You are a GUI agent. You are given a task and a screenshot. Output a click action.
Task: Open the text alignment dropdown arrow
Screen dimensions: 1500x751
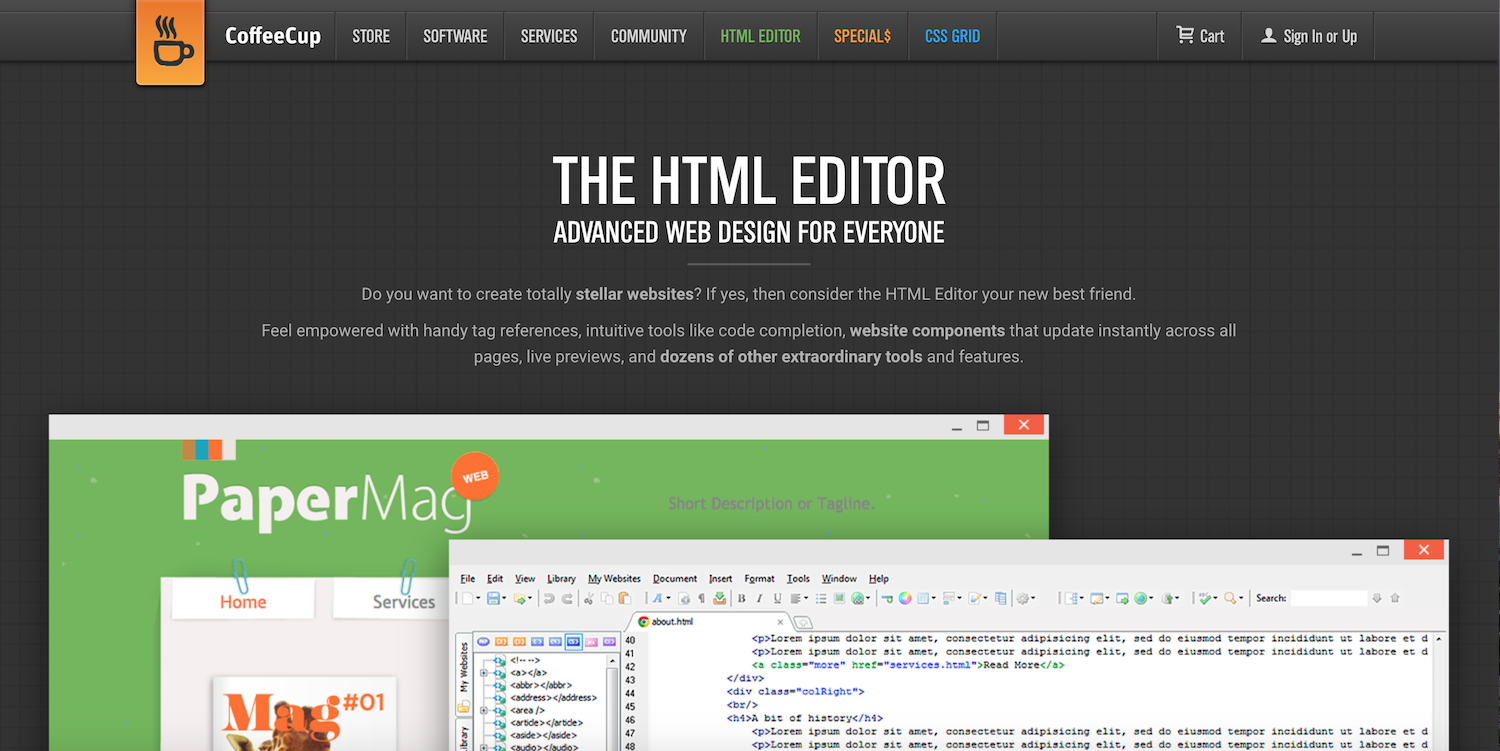pos(806,598)
